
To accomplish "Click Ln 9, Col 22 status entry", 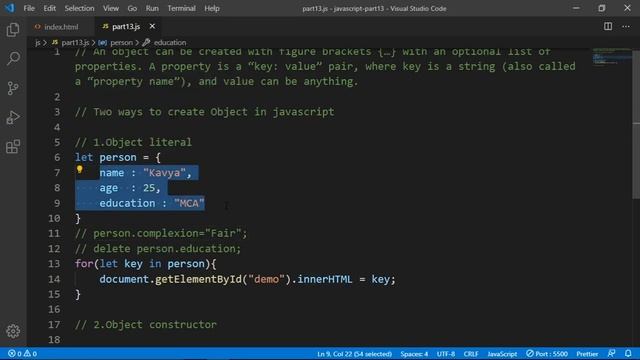I will [x=354, y=354].
